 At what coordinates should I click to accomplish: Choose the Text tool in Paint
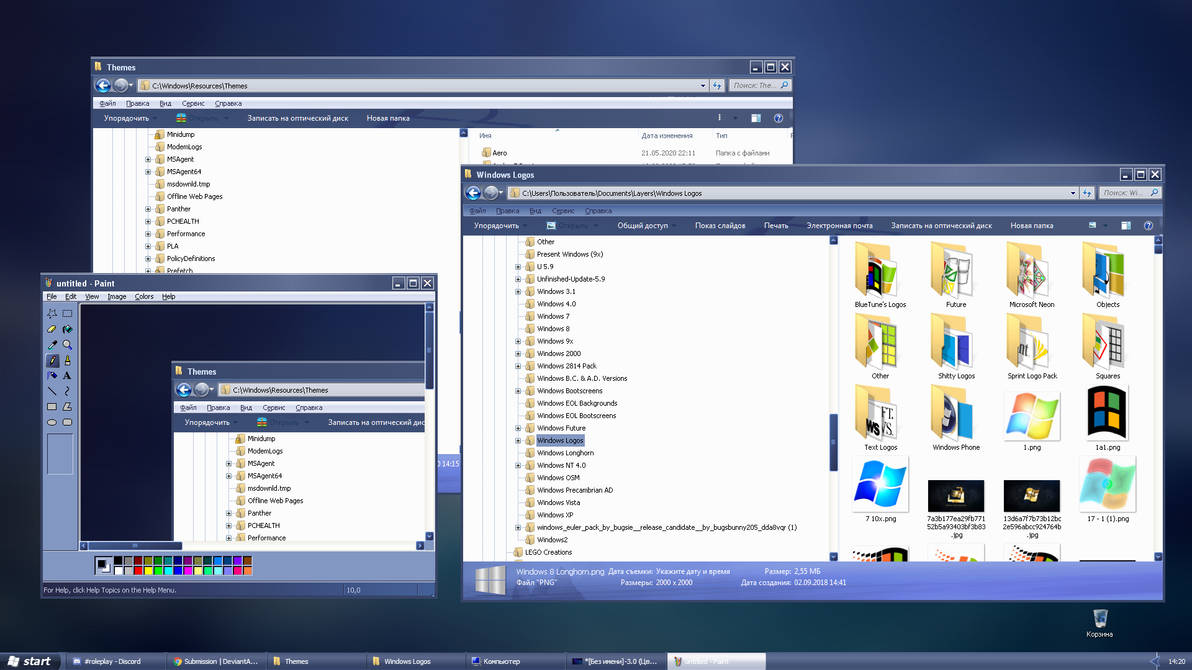click(66, 376)
